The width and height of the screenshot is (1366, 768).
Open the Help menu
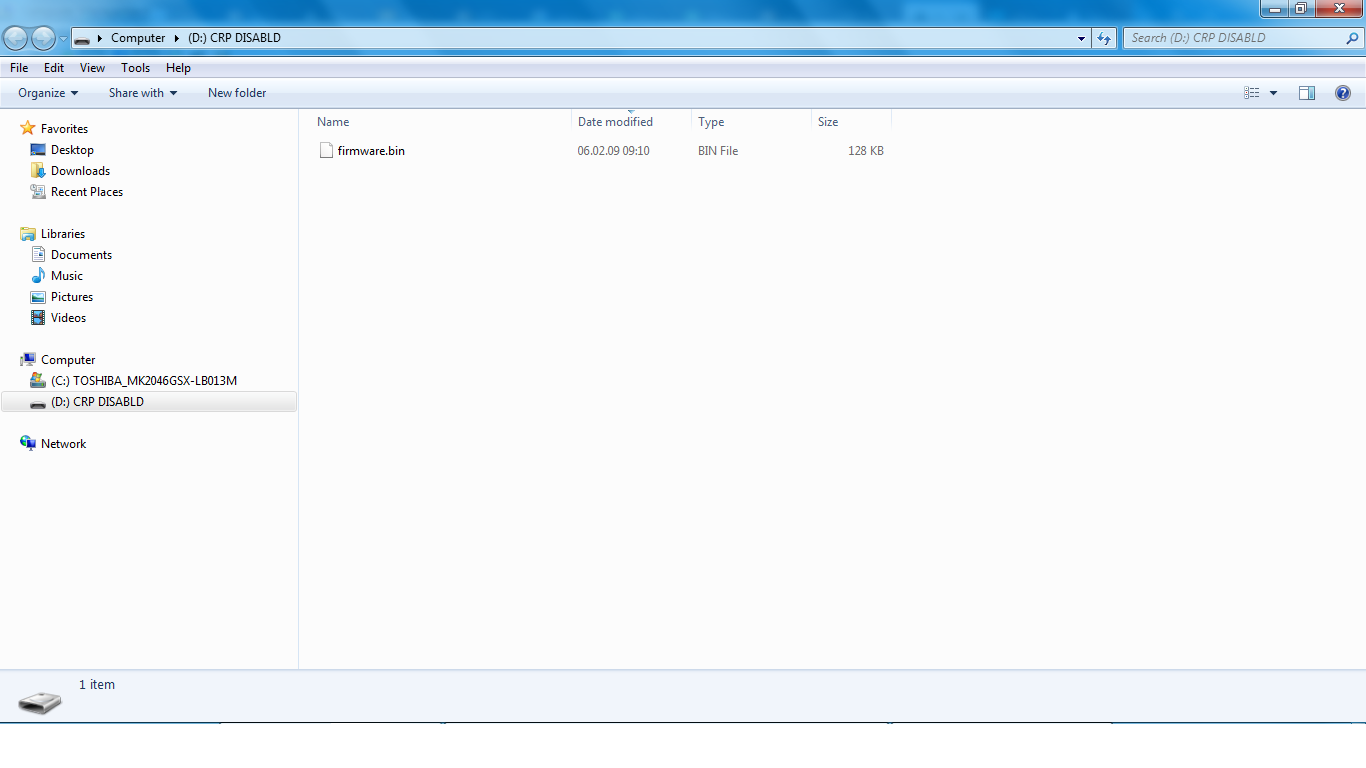178,68
